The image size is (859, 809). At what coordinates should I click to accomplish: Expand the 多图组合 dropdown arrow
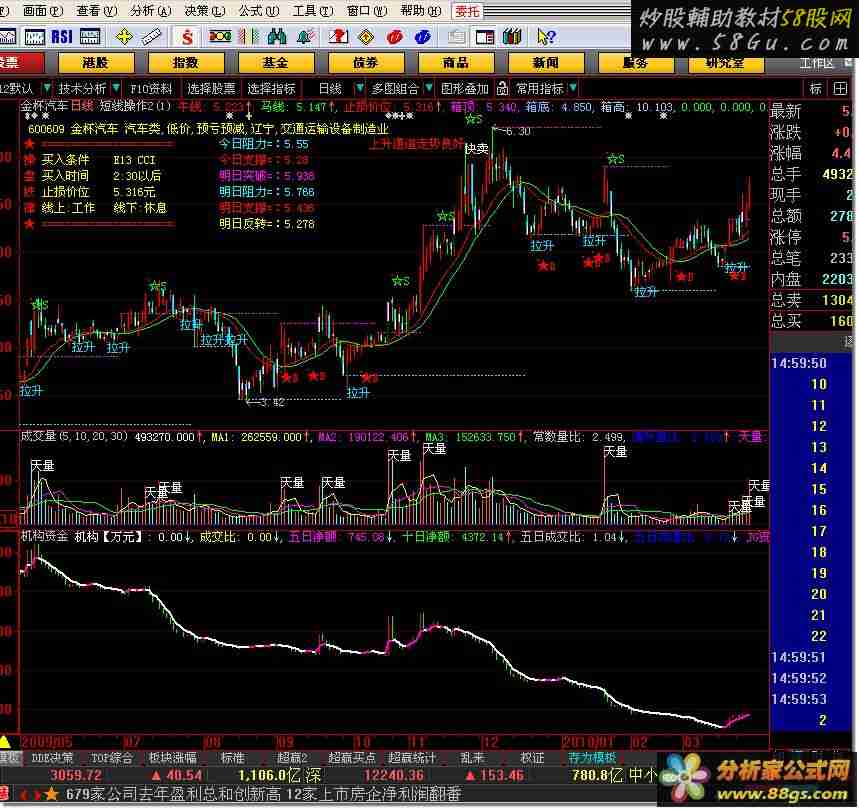[428, 88]
